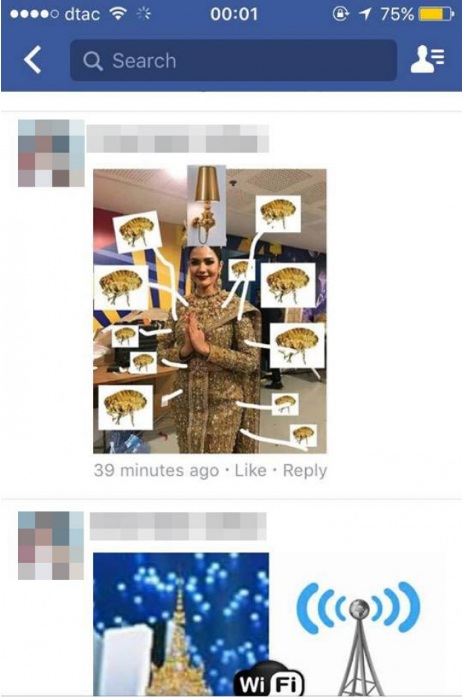
Task: Open the blue sparkle pagoda image
Action: point(181,624)
